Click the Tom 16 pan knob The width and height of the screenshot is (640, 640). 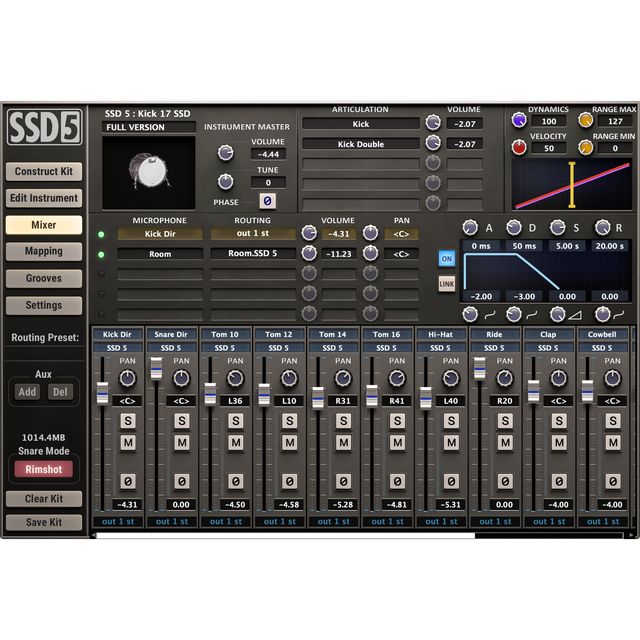point(397,378)
